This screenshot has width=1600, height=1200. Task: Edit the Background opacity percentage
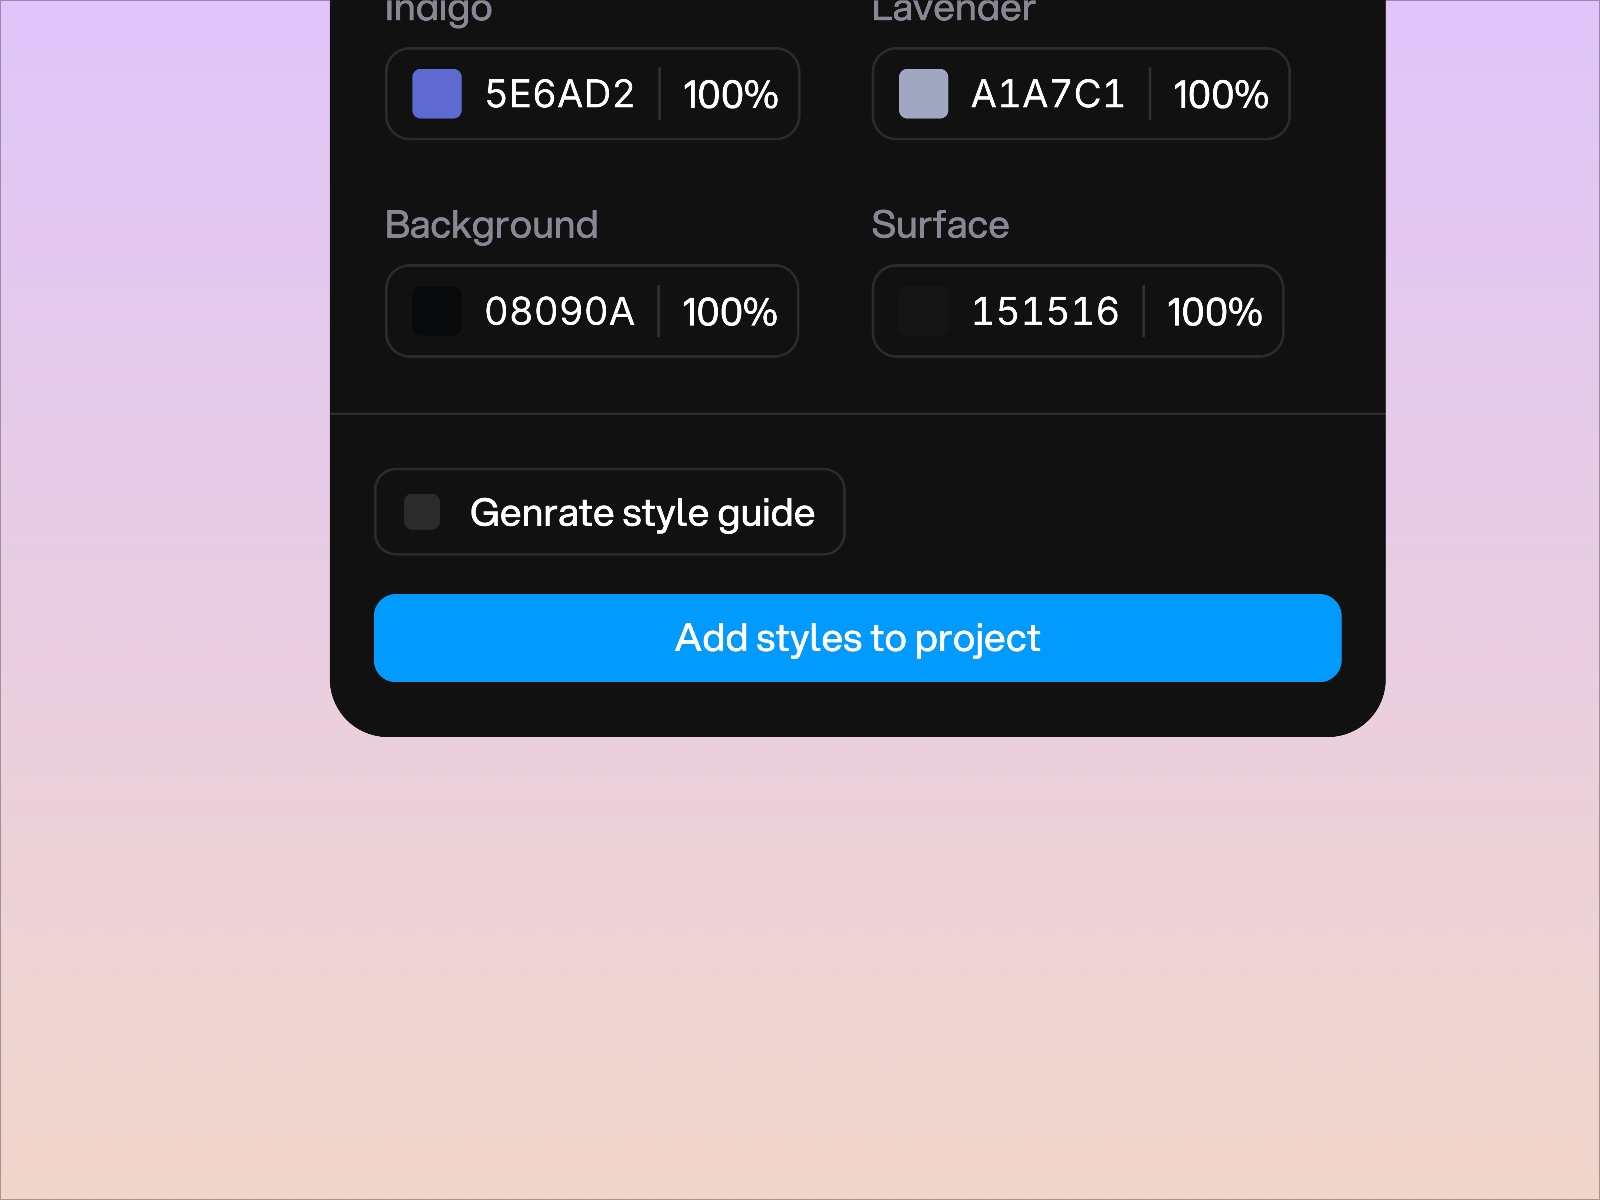coord(729,311)
